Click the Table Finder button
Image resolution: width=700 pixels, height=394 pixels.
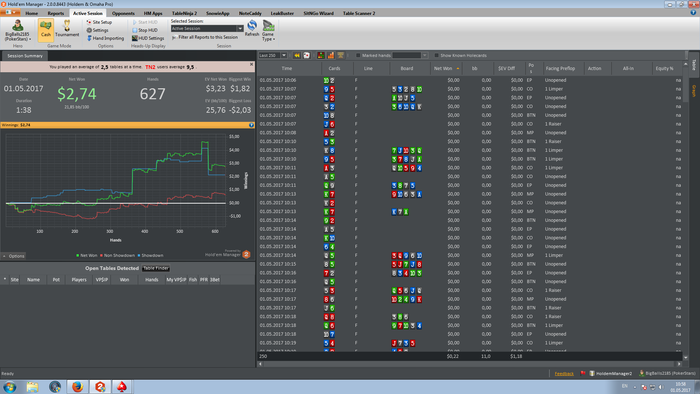[156, 268]
